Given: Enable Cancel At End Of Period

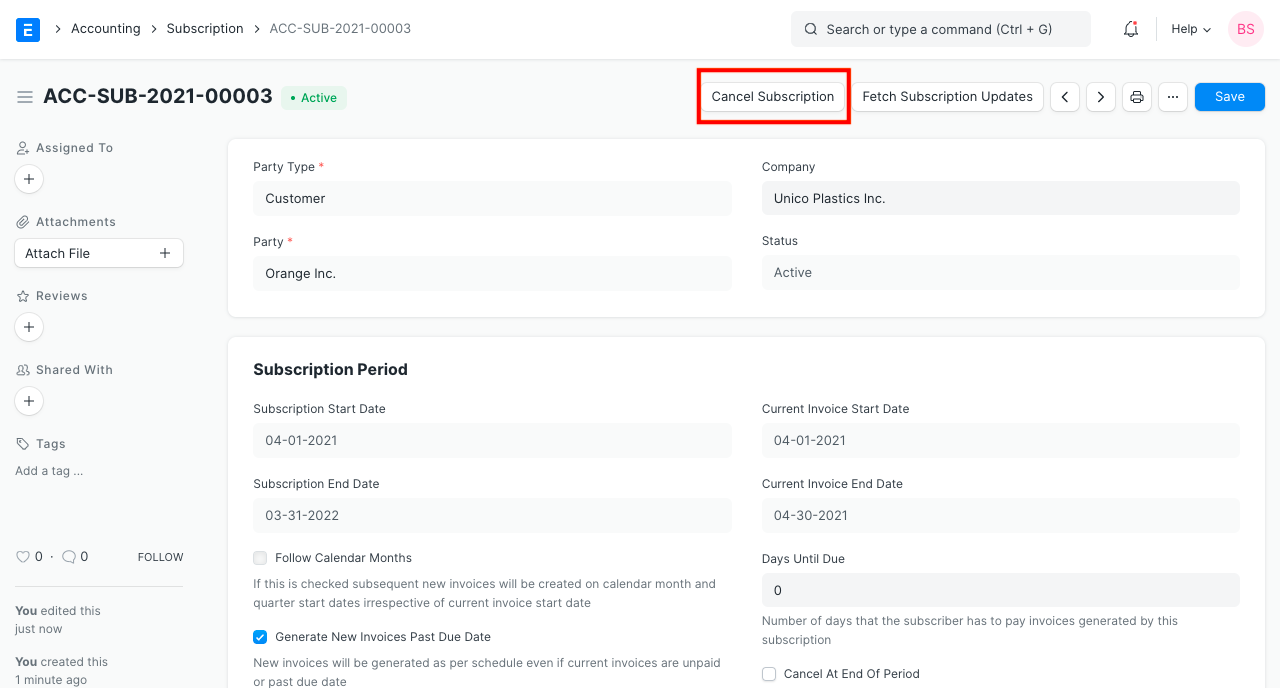Looking at the screenshot, I should tap(769, 674).
